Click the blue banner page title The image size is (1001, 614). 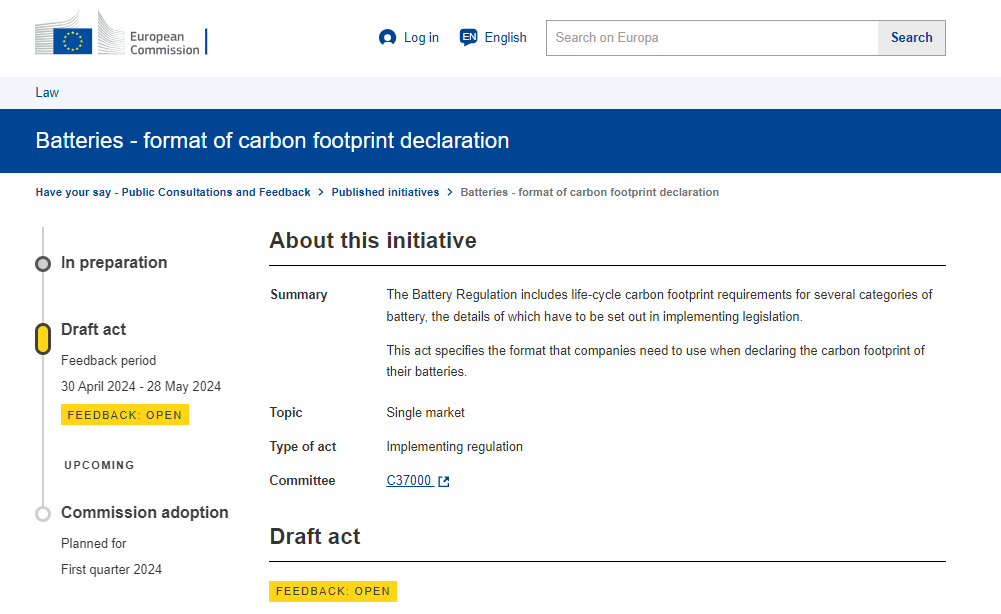pyautogui.click(x=273, y=140)
